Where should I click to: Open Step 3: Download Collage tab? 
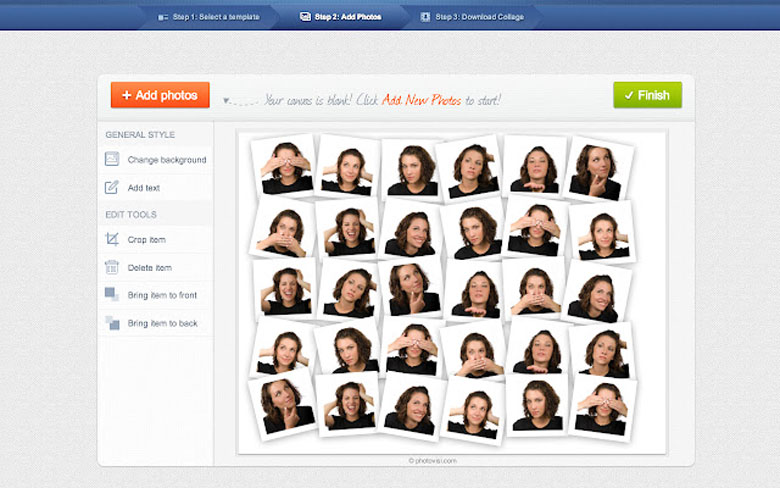click(477, 17)
